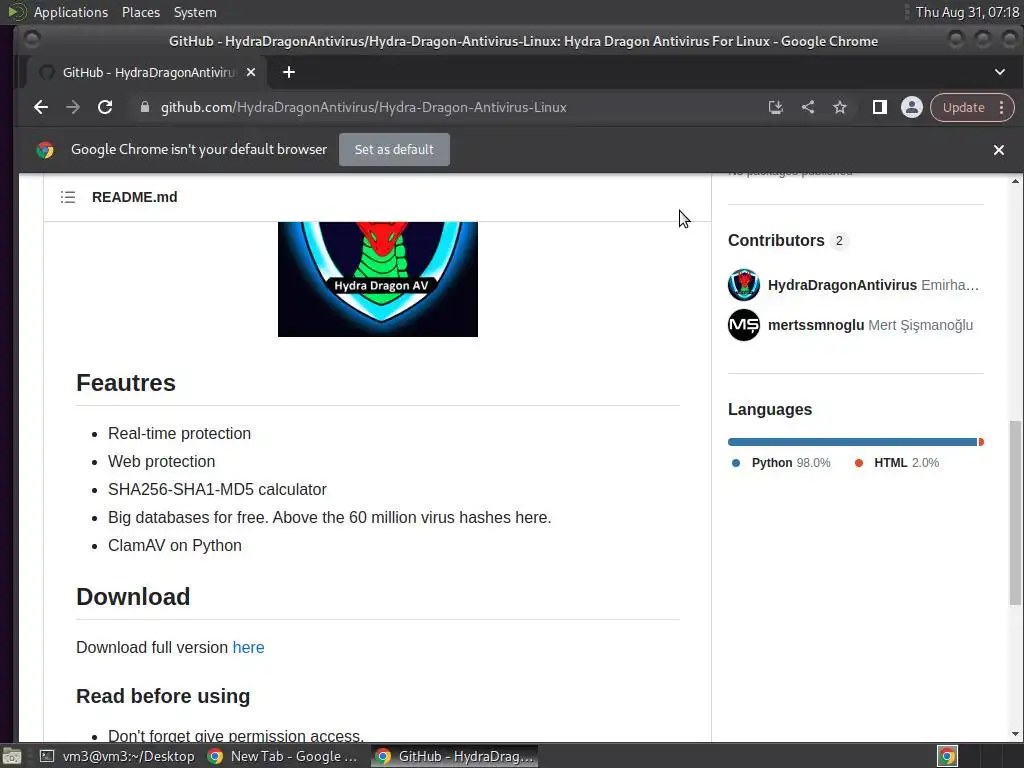
Task: Click Set as default button
Action: tap(394, 150)
